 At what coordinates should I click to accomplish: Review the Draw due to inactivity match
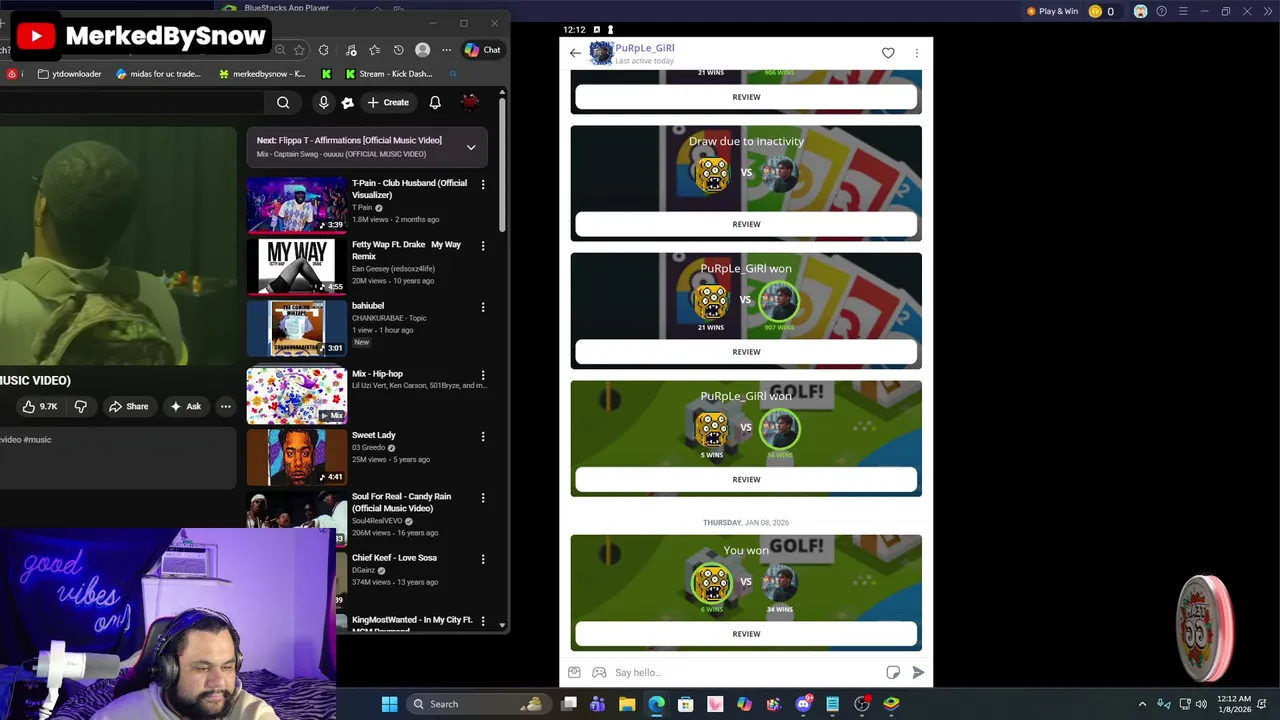pos(746,224)
